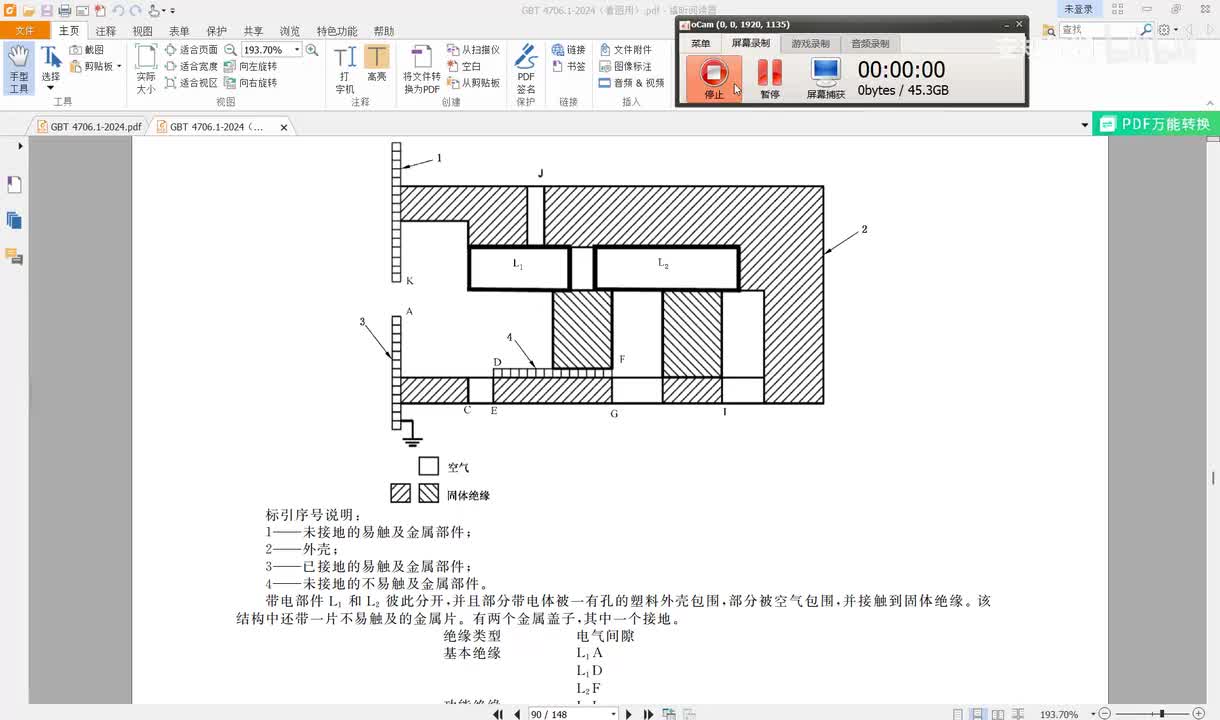Insert Image Annotation (图像标注)
Screen dimensions: 1220x720
pyautogui.click(x=626, y=66)
